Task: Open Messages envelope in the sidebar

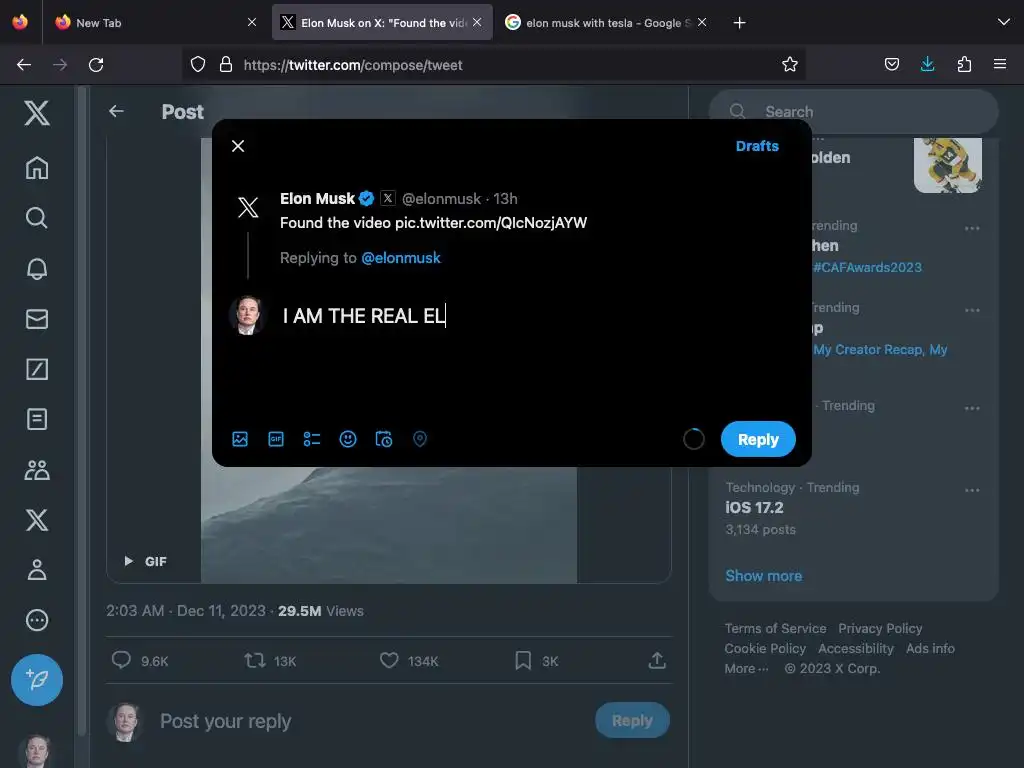Action: (x=37, y=319)
